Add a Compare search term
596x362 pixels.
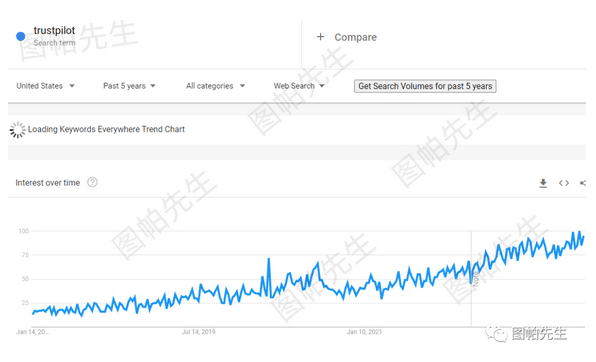(355, 37)
